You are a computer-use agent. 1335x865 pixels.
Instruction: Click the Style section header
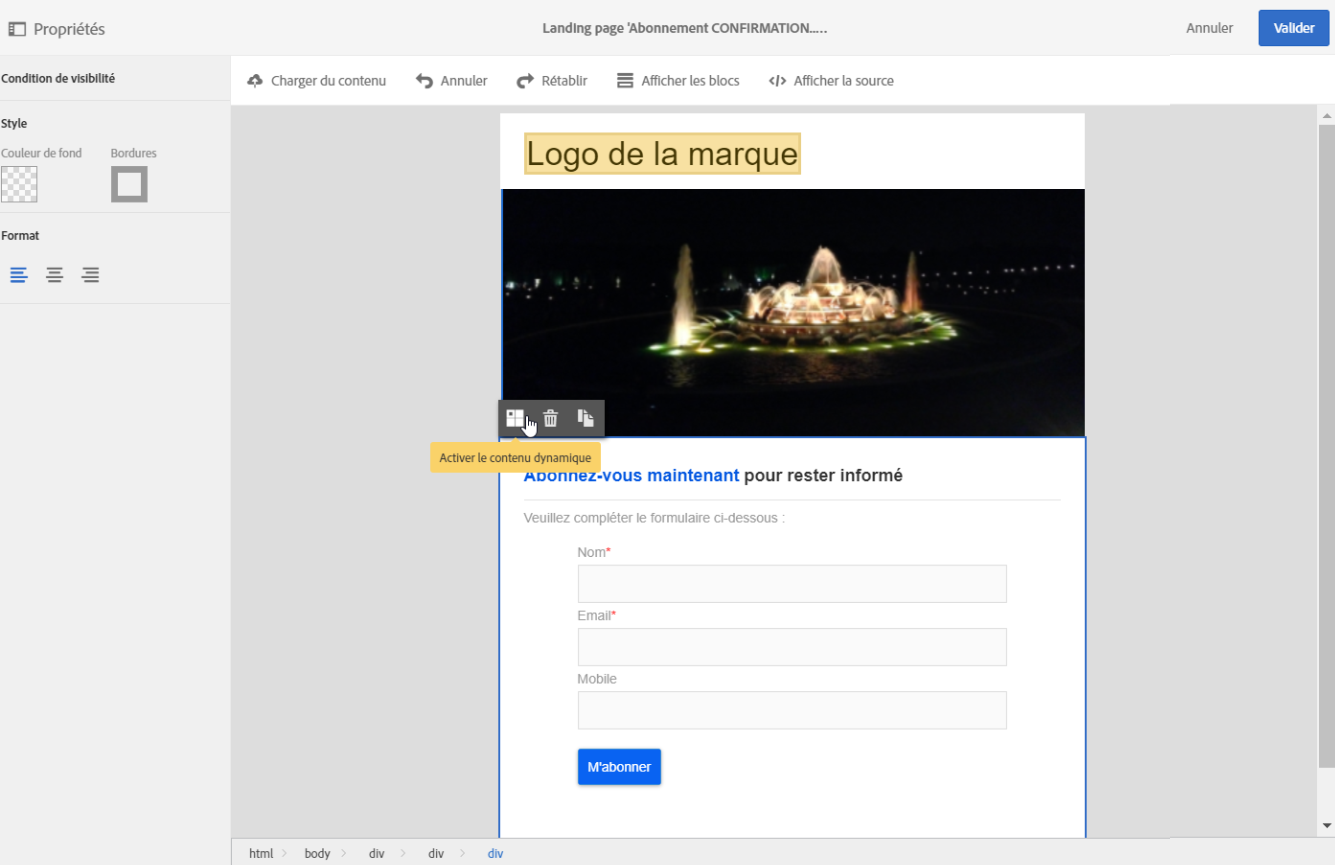[14, 124]
